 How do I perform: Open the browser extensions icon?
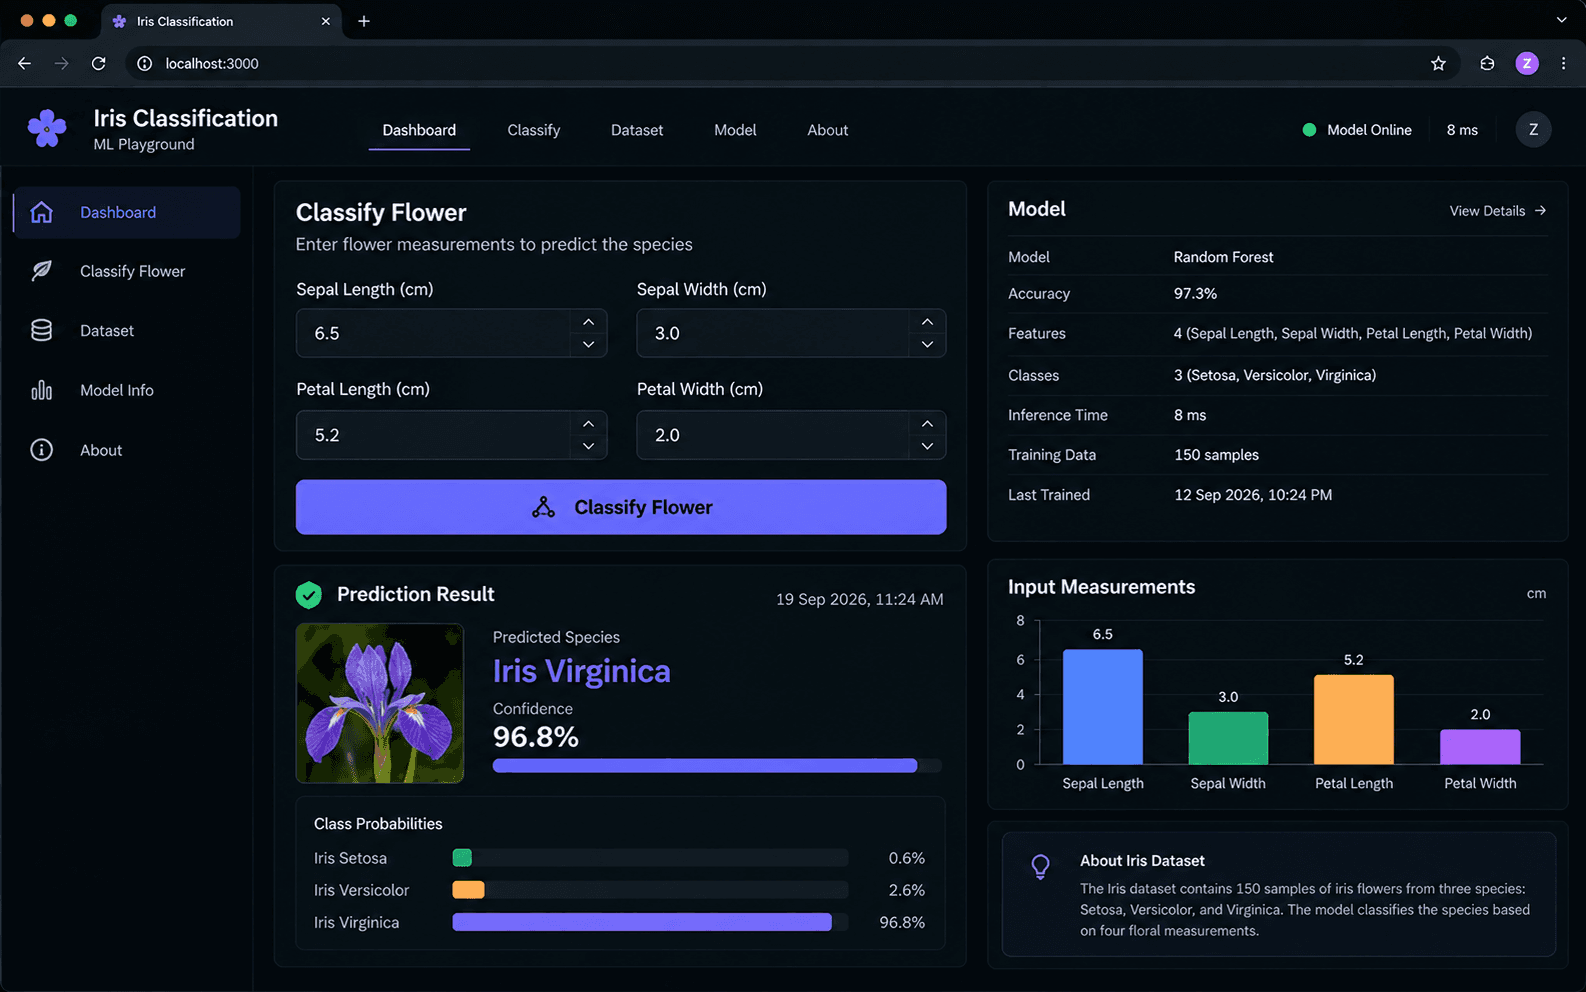point(1487,63)
